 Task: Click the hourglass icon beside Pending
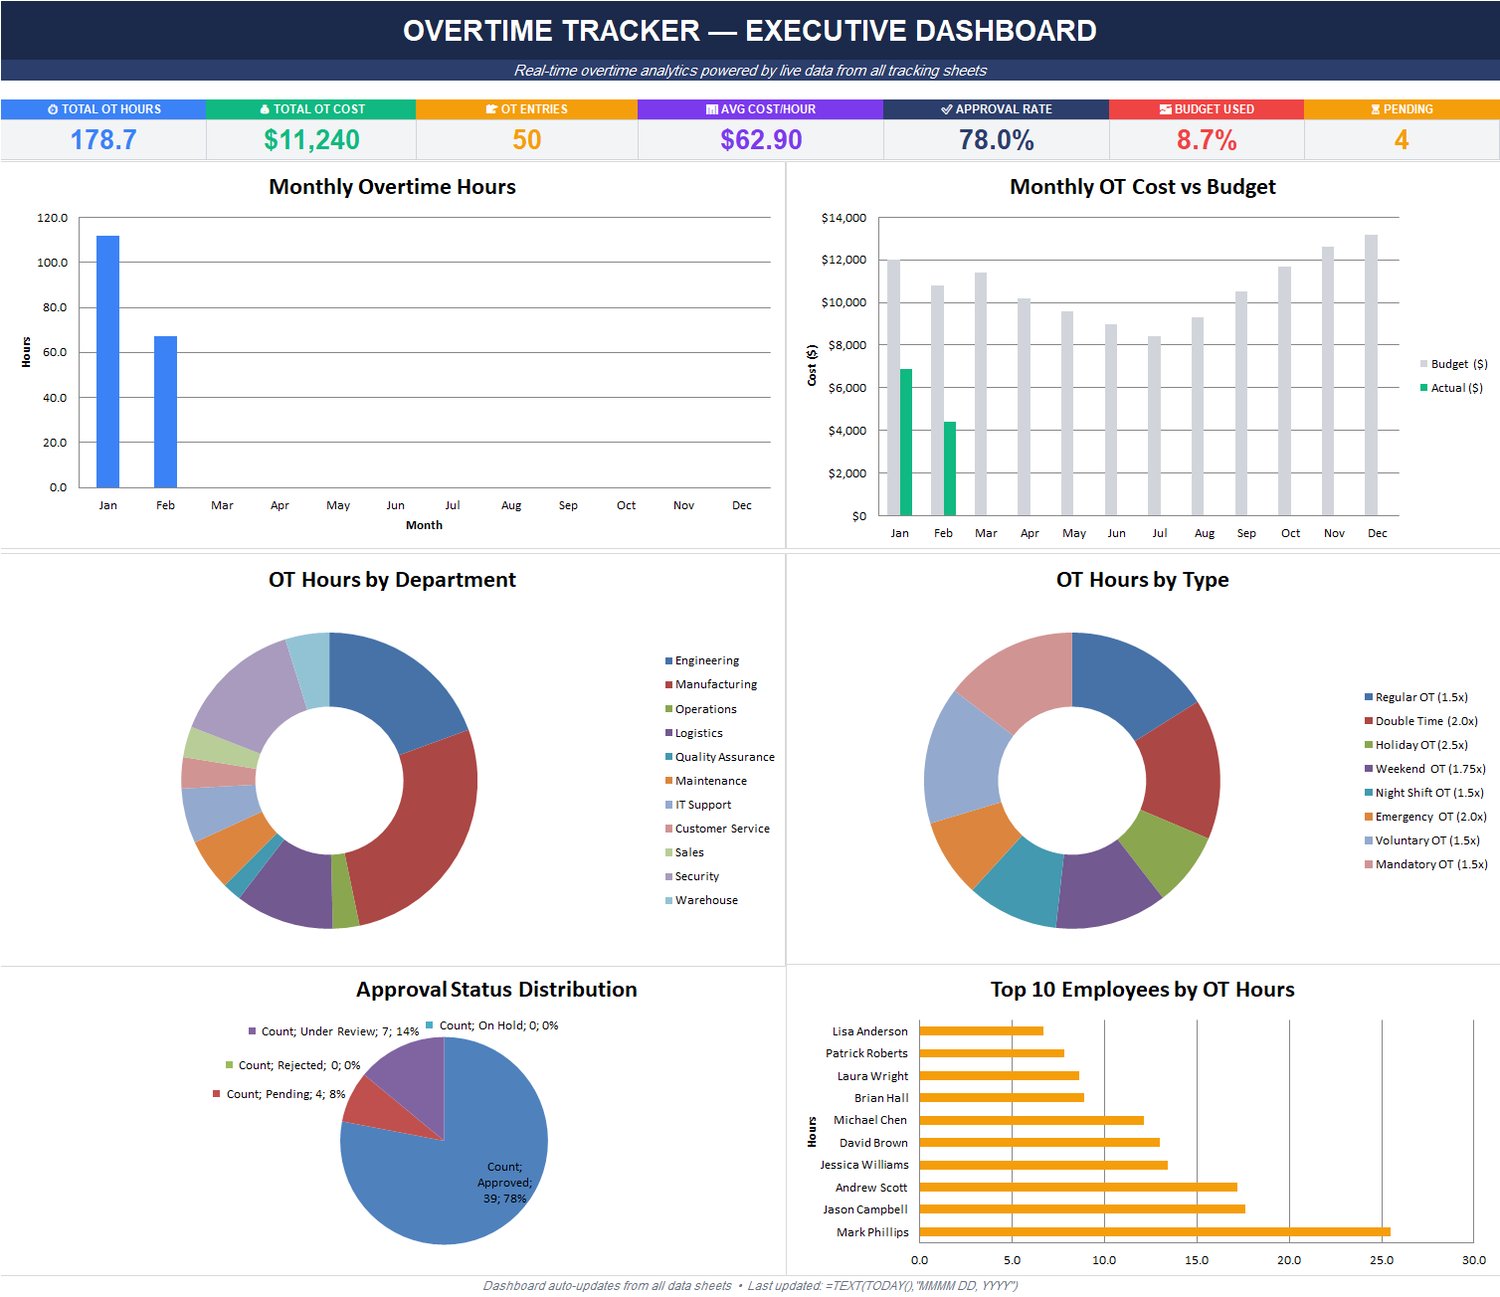tap(1376, 110)
